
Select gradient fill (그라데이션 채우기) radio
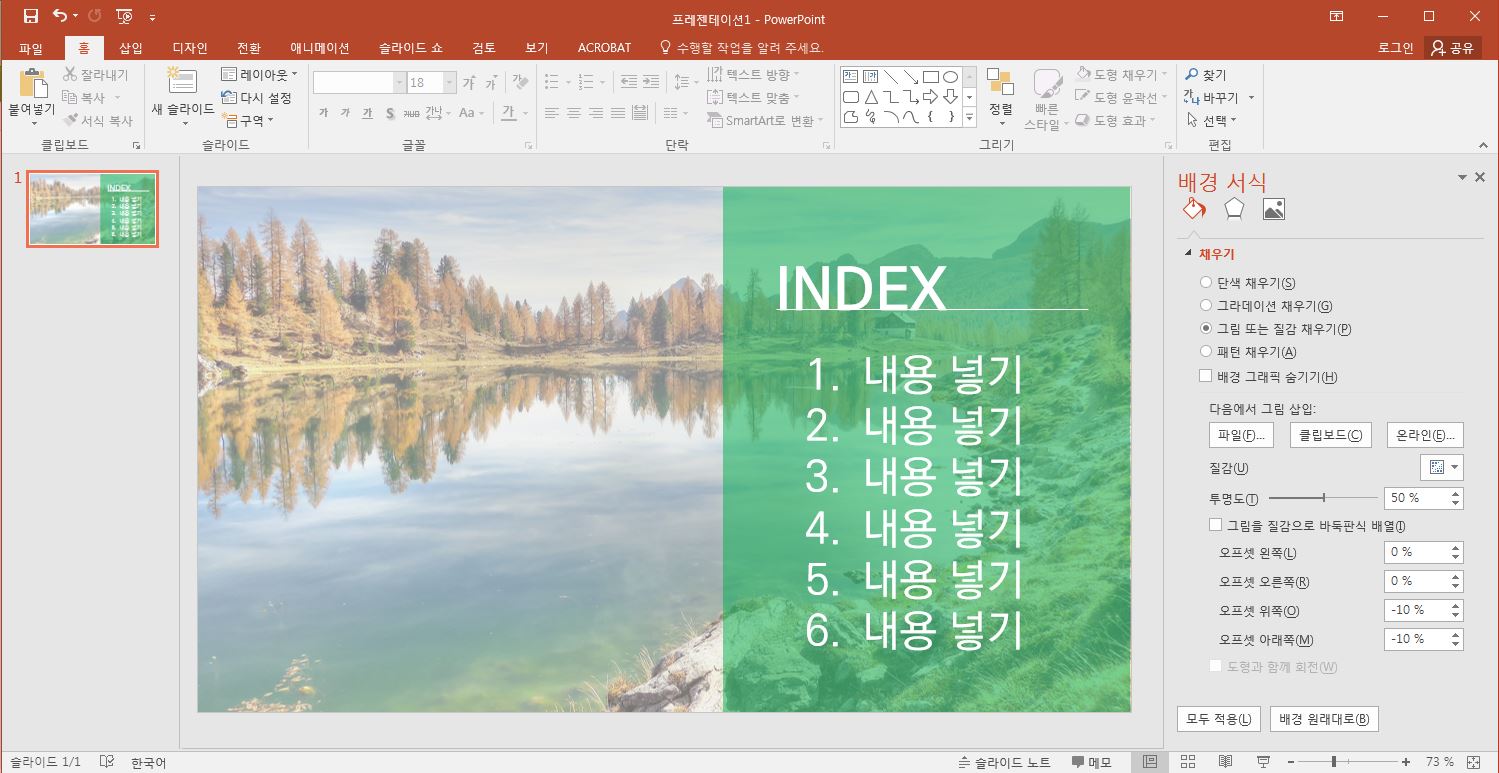[1205, 306]
